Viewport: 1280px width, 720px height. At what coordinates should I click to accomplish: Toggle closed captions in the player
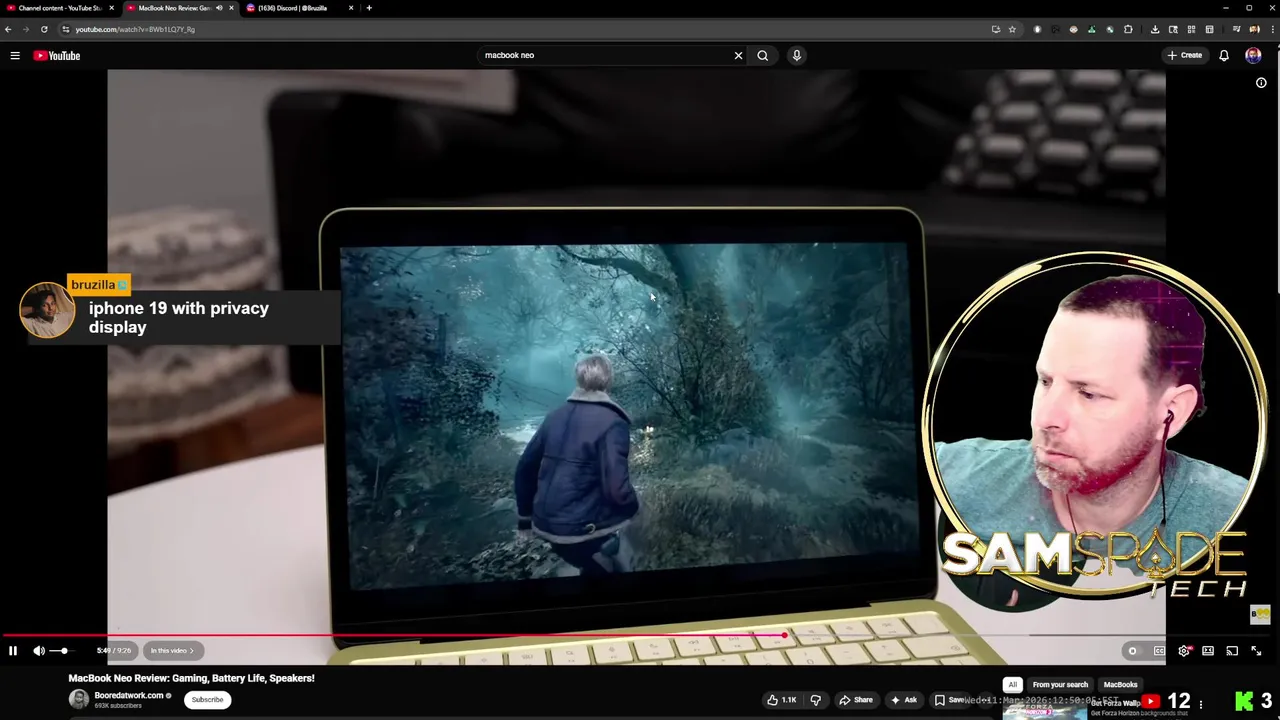click(1159, 651)
